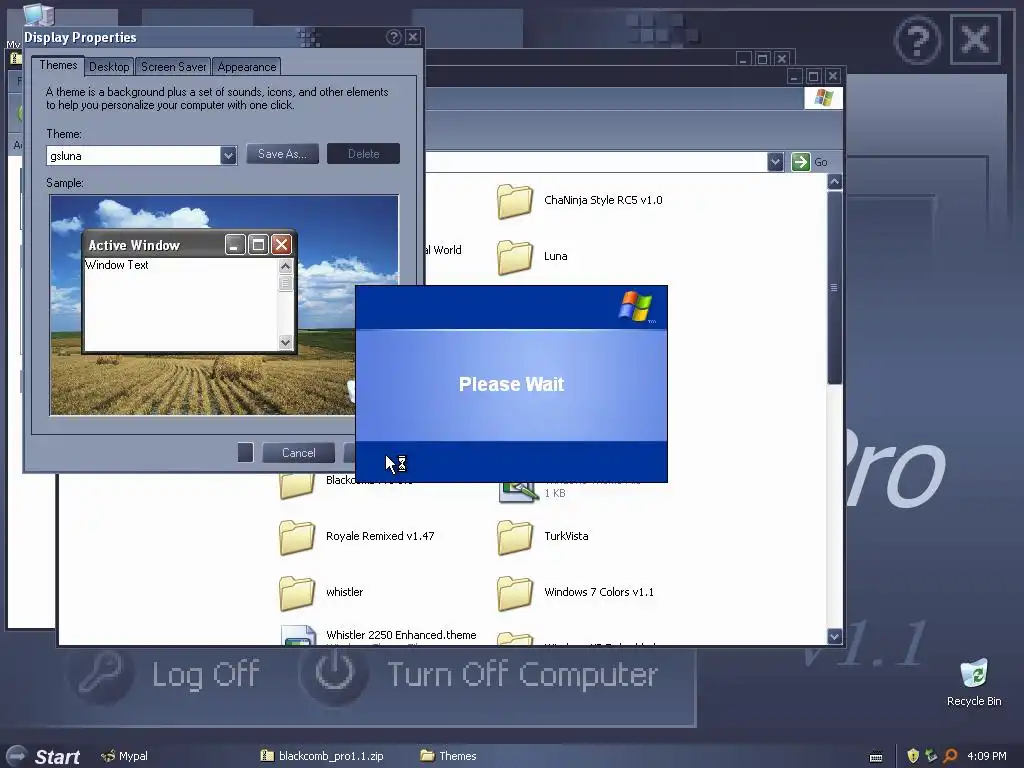
Task: Open the yellow security shield tray icon
Action: (x=913, y=756)
